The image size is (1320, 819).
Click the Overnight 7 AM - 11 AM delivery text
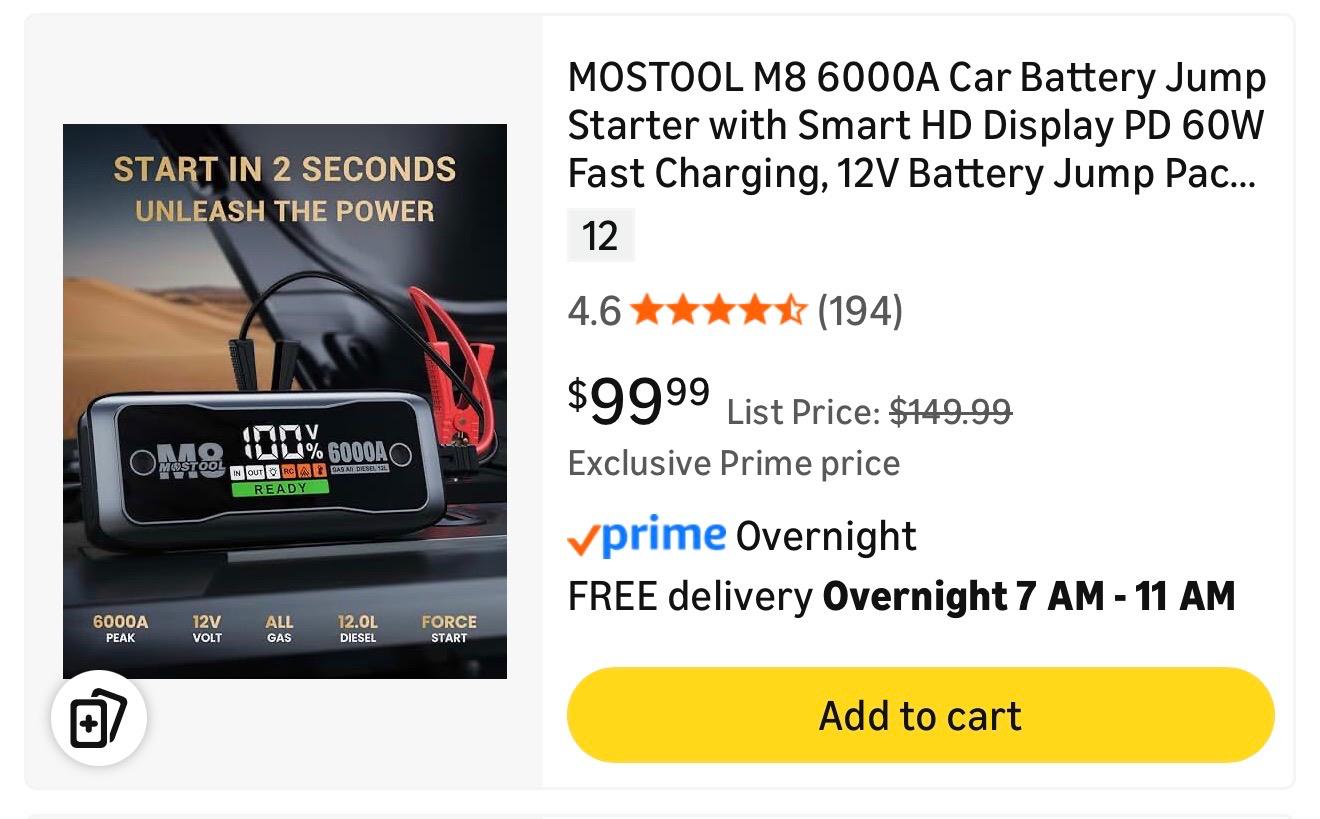click(1028, 596)
